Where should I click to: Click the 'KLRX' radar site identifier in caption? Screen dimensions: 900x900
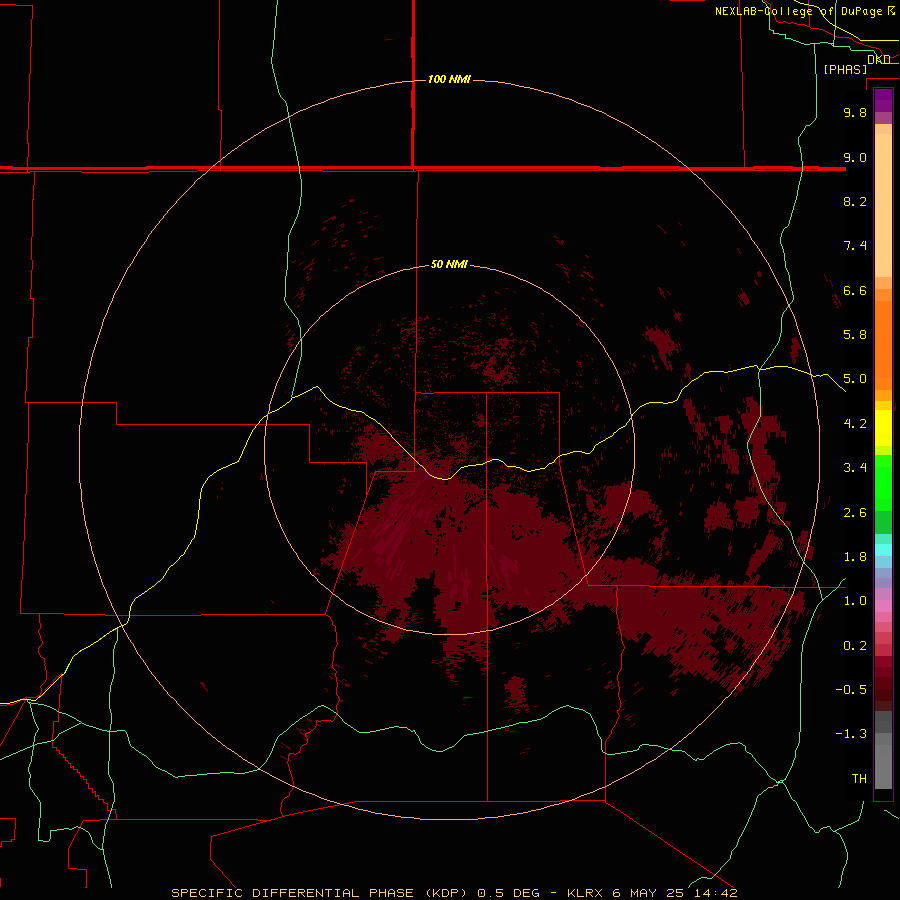click(585, 893)
